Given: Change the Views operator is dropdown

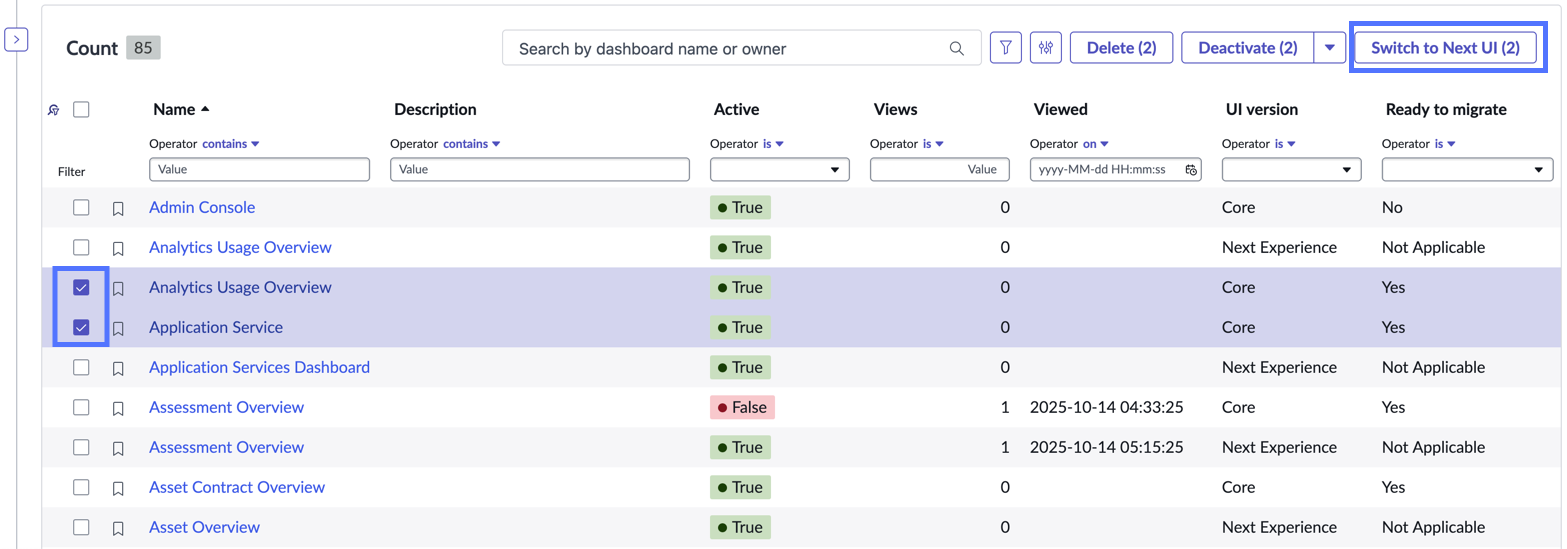Looking at the screenshot, I should [934, 144].
